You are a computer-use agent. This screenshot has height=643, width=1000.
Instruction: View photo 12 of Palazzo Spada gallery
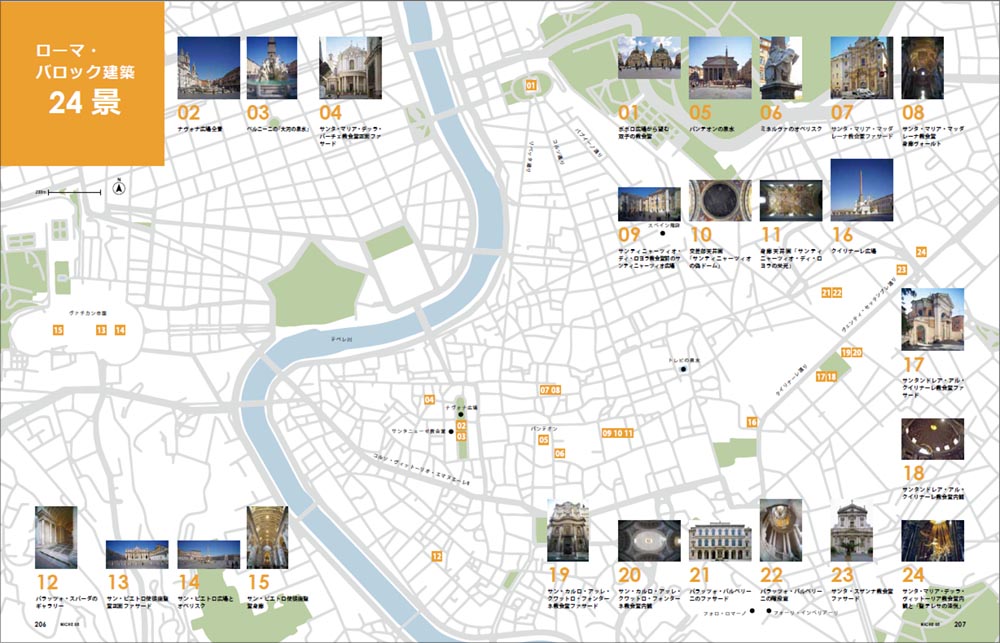click(x=56, y=538)
